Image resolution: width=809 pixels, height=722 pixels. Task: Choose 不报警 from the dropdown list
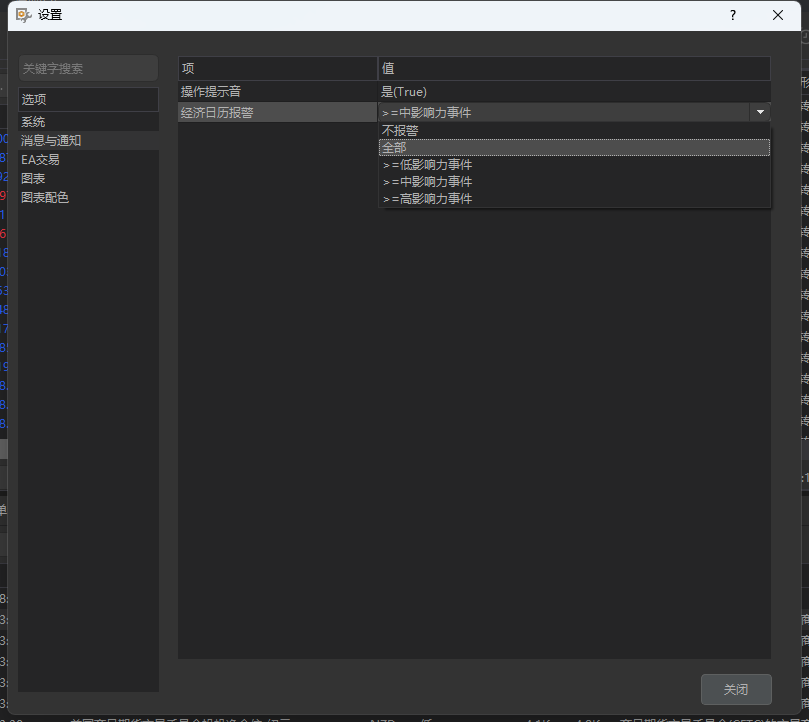400,130
